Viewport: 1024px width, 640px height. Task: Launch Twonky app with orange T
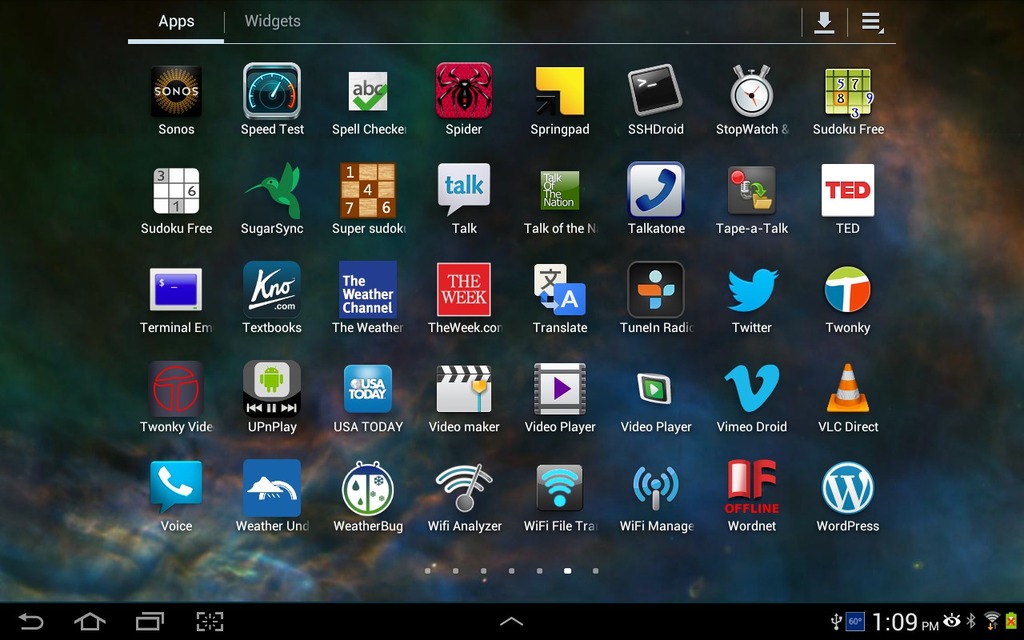(x=848, y=299)
